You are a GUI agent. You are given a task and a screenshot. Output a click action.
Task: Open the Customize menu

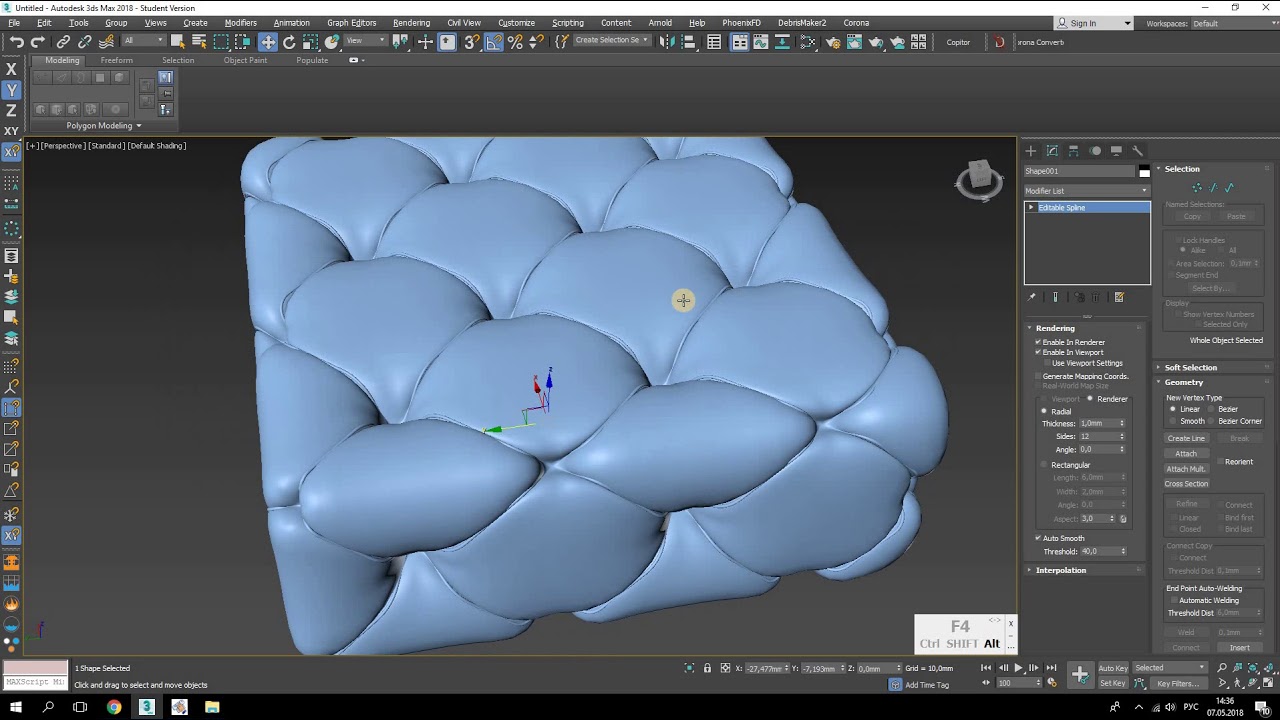click(x=516, y=23)
